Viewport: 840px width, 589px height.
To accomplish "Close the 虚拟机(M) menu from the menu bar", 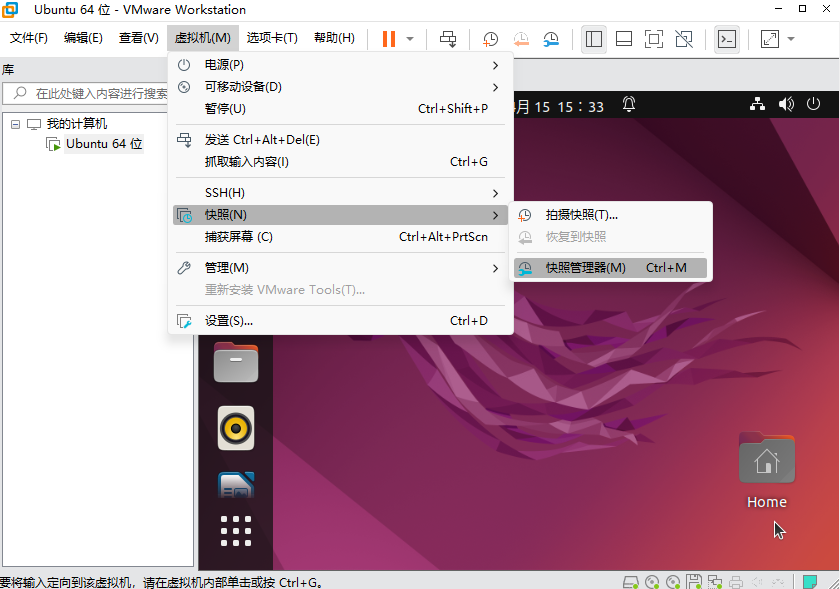I will point(202,38).
